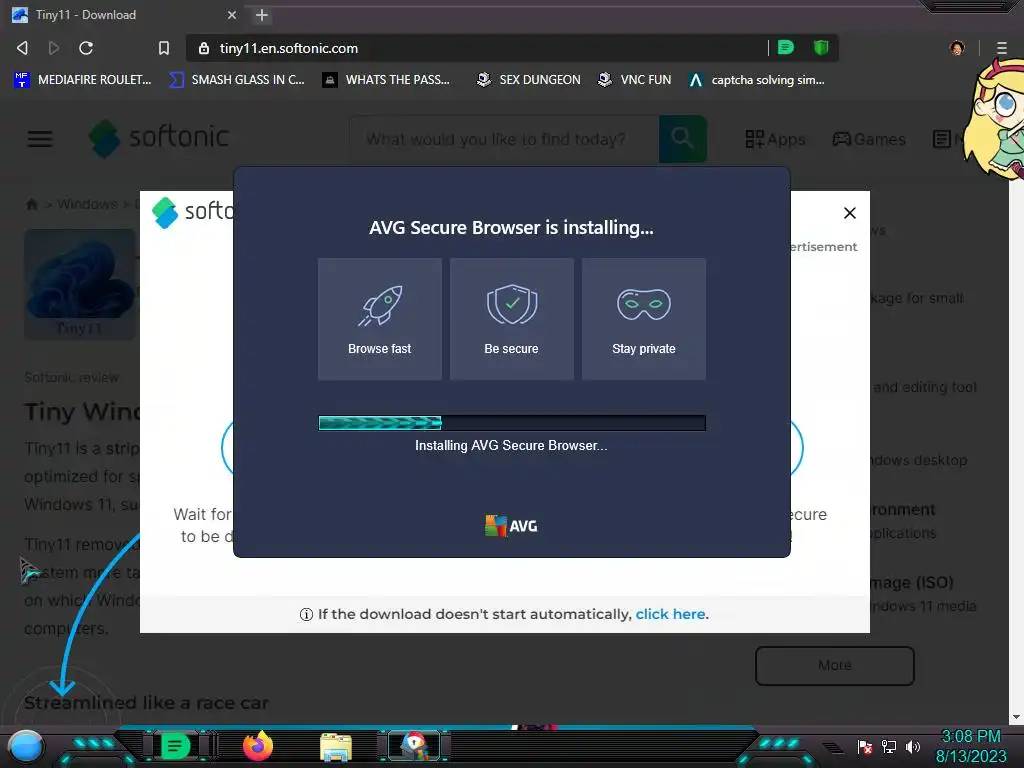Viewport: 1024px width, 768px height.
Task: Reload the page with the refresh icon
Action: coord(86,48)
